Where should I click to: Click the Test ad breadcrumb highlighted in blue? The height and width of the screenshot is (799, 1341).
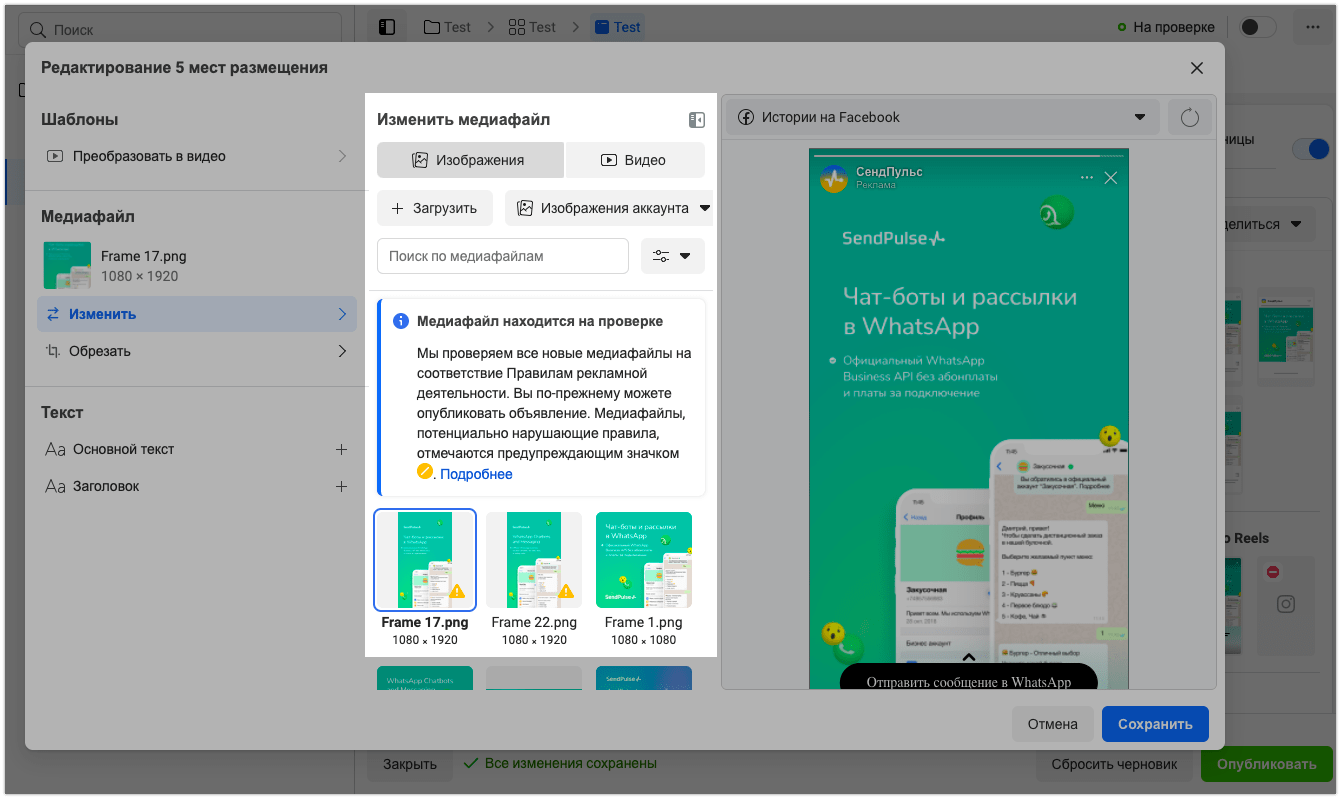[x=617, y=27]
